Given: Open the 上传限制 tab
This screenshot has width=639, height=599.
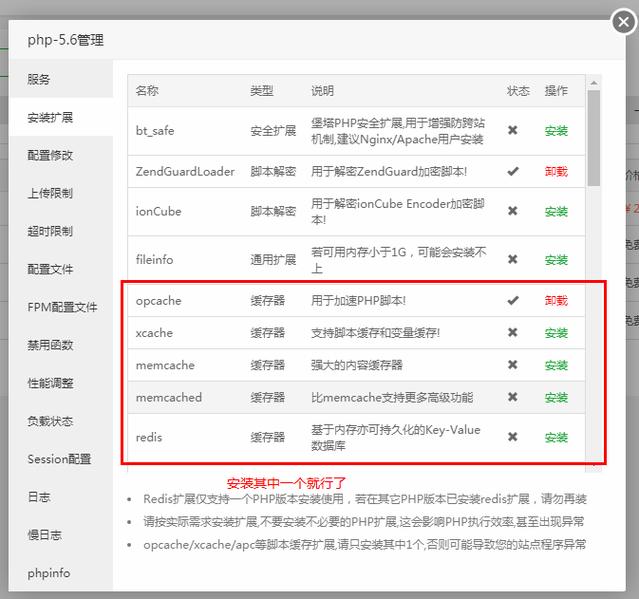Looking at the screenshot, I should click(61, 193).
